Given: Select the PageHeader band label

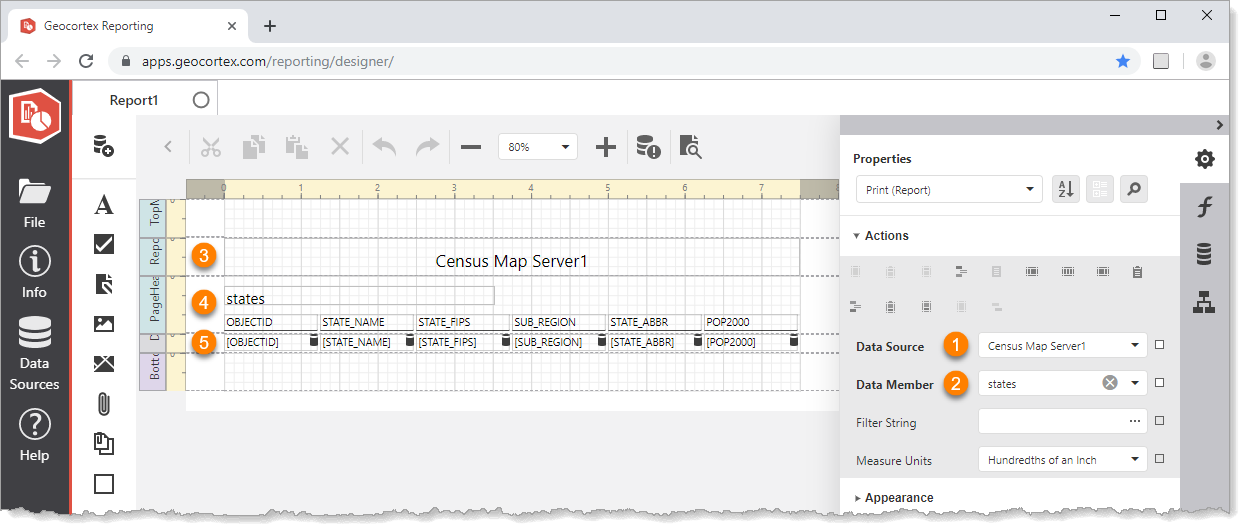Looking at the screenshot, I should 154,304.
